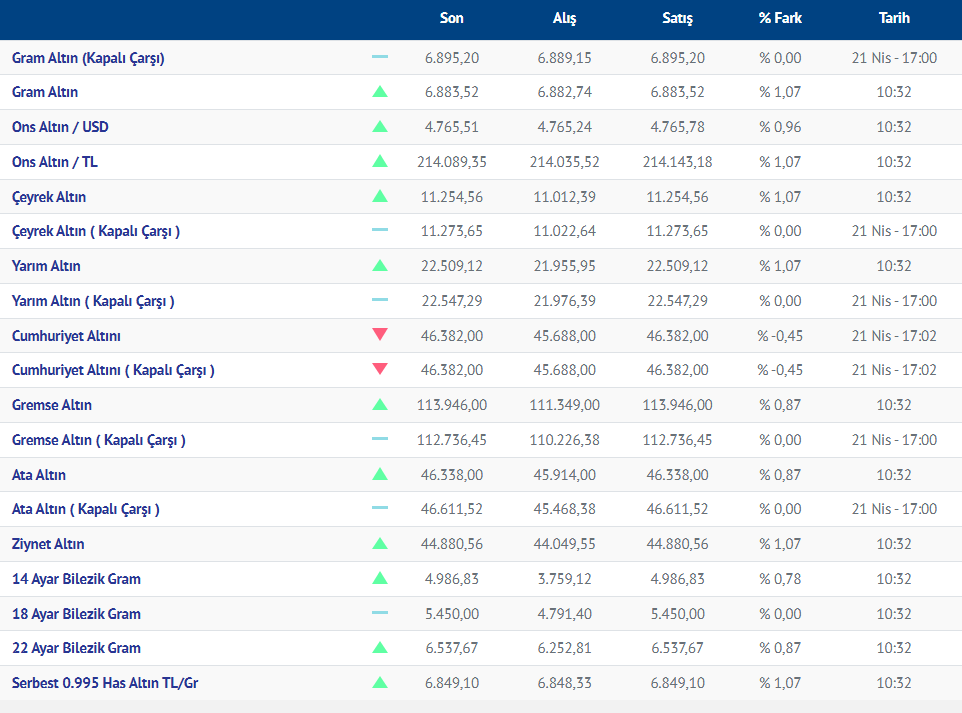Click the flat dash icon for Gram Altın (Kapalı Çarşı)
Screen dimensions: 962x713
coord(379,58)
